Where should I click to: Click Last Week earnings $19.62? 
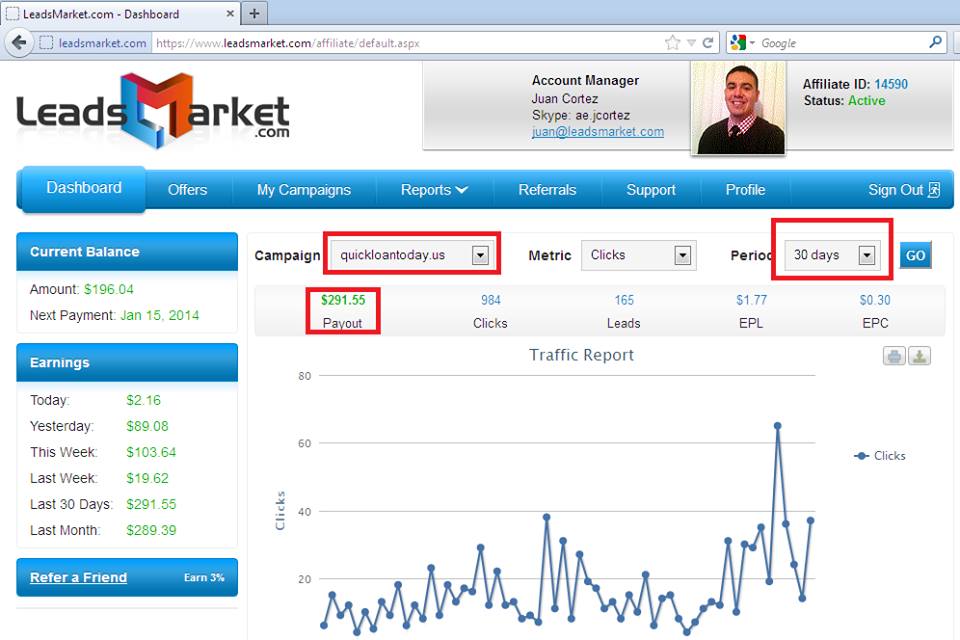147,478
